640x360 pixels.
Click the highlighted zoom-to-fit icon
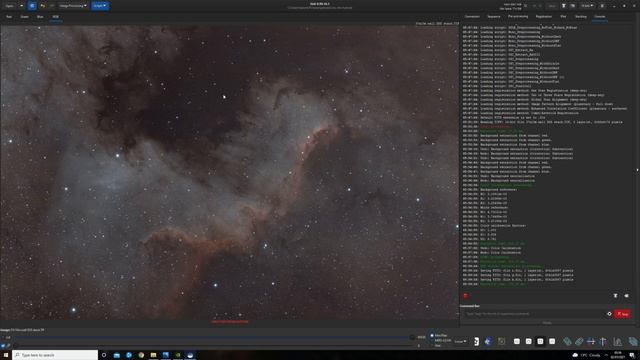(540, 341)
